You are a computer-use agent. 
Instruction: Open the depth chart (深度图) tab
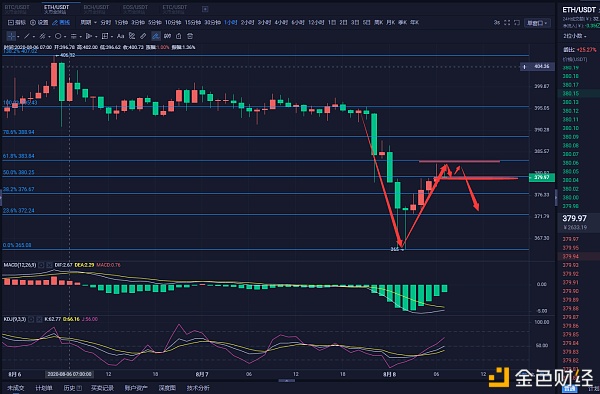click(x=167, y=388)
